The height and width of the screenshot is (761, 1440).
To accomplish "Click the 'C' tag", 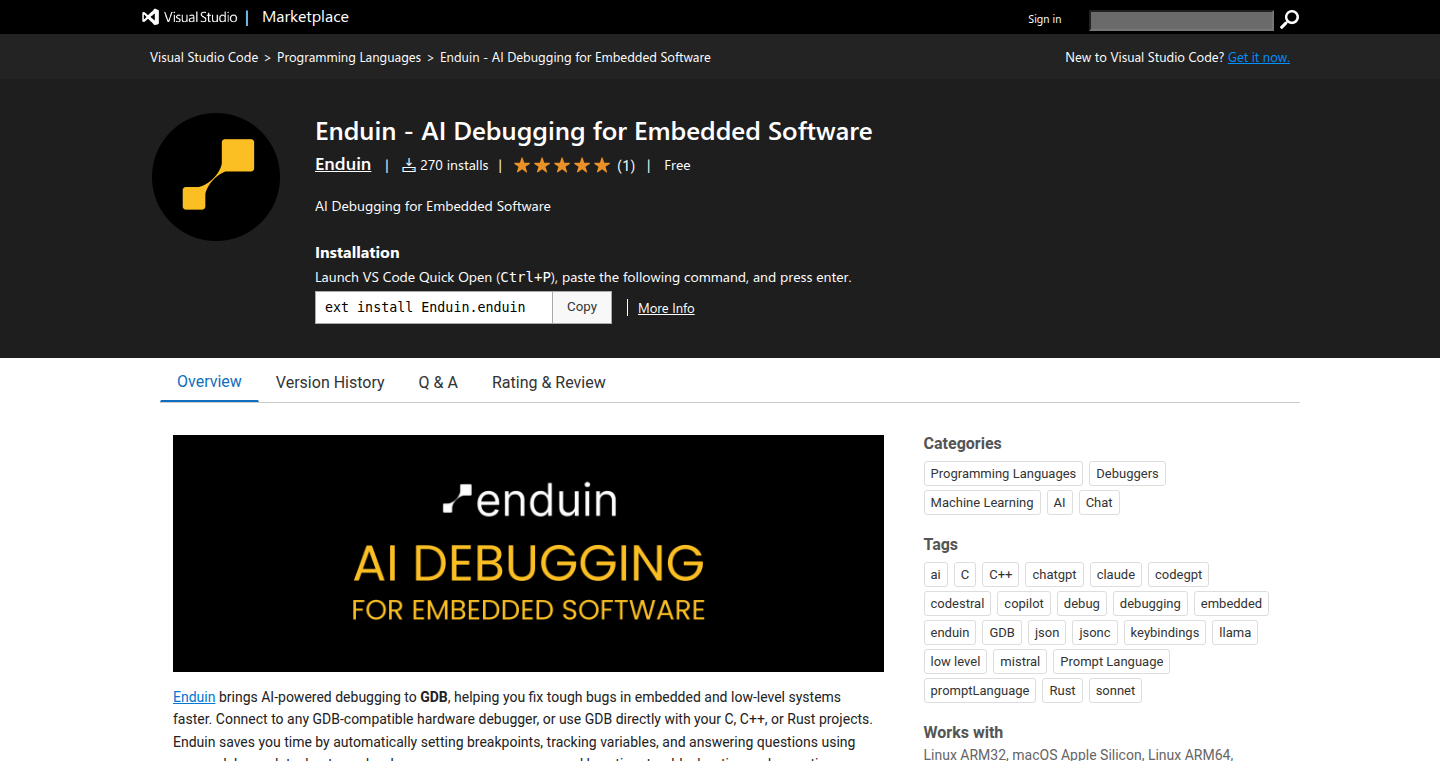I will [965, 575].
